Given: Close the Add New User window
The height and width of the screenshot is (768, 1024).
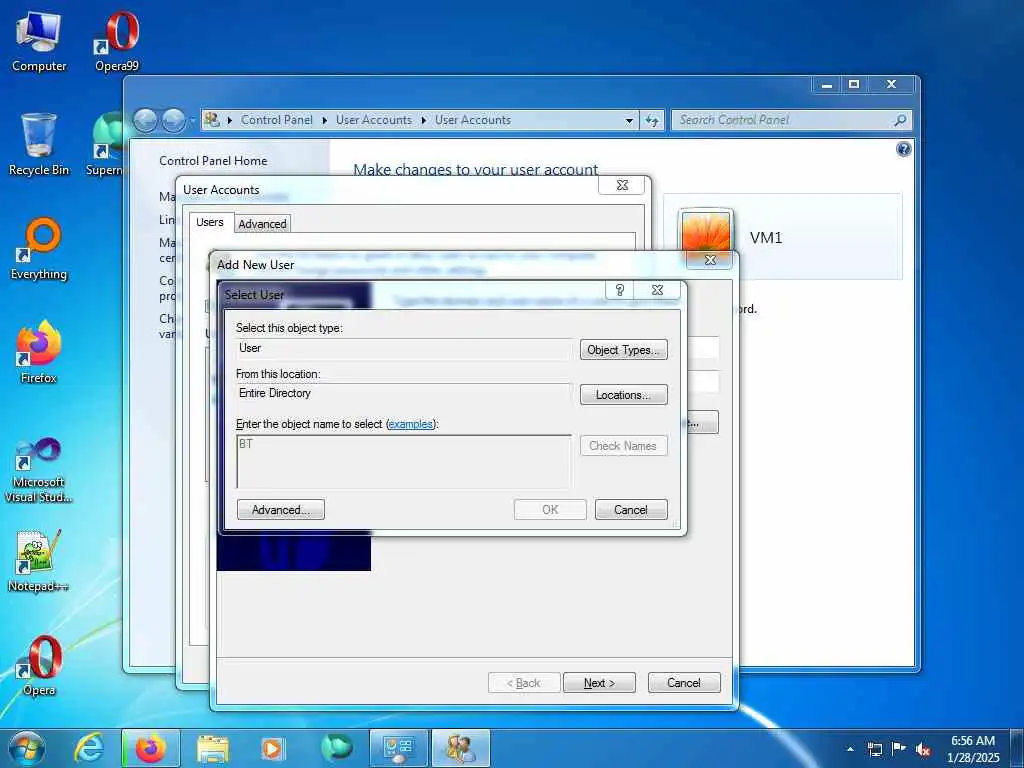Looking at the screenshot, I should [711, 260].
